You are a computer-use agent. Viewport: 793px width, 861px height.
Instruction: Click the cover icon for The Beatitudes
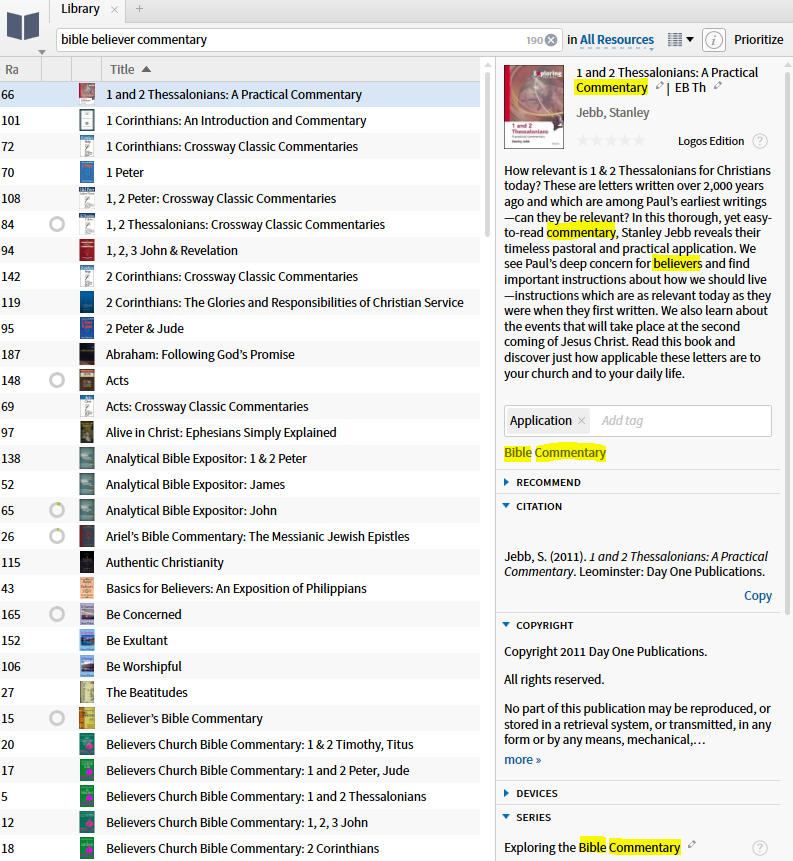coord(87,692)
